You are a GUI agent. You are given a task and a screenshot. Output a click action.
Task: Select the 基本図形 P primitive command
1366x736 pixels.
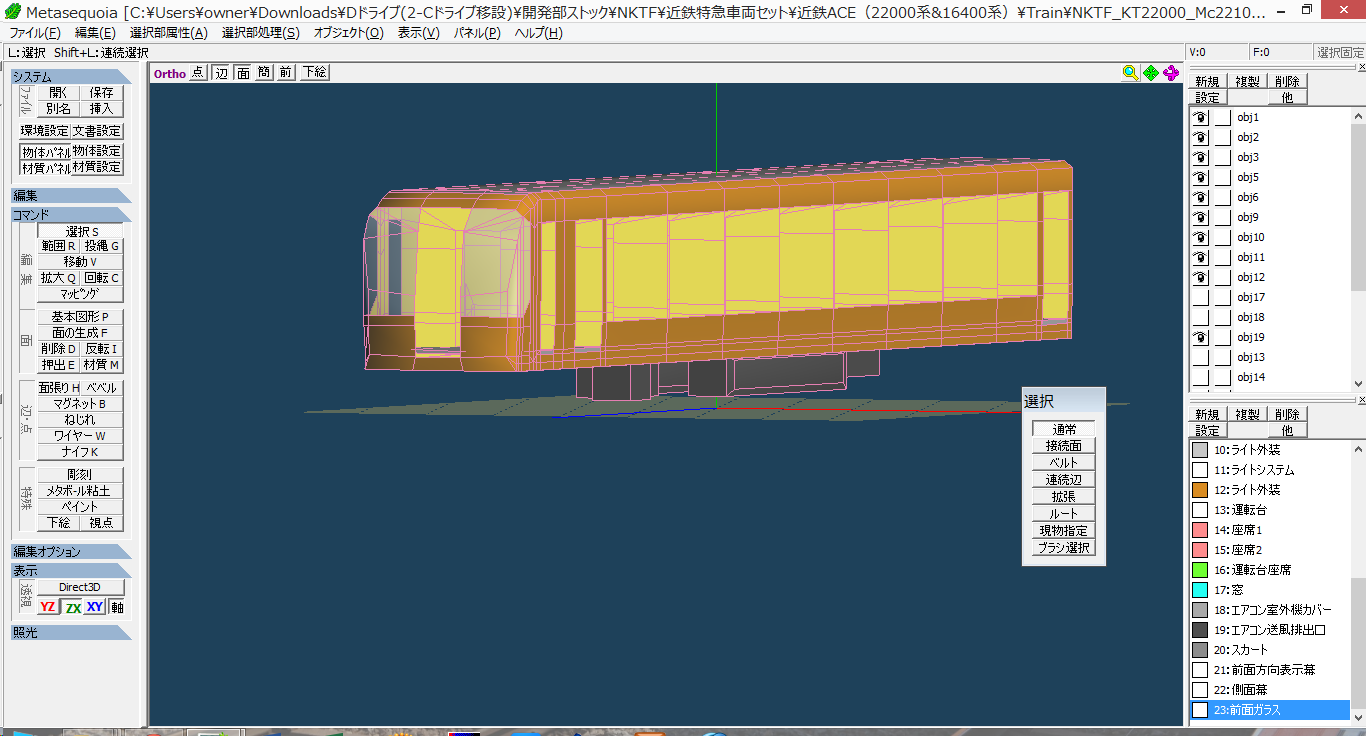tap(80, 316)
